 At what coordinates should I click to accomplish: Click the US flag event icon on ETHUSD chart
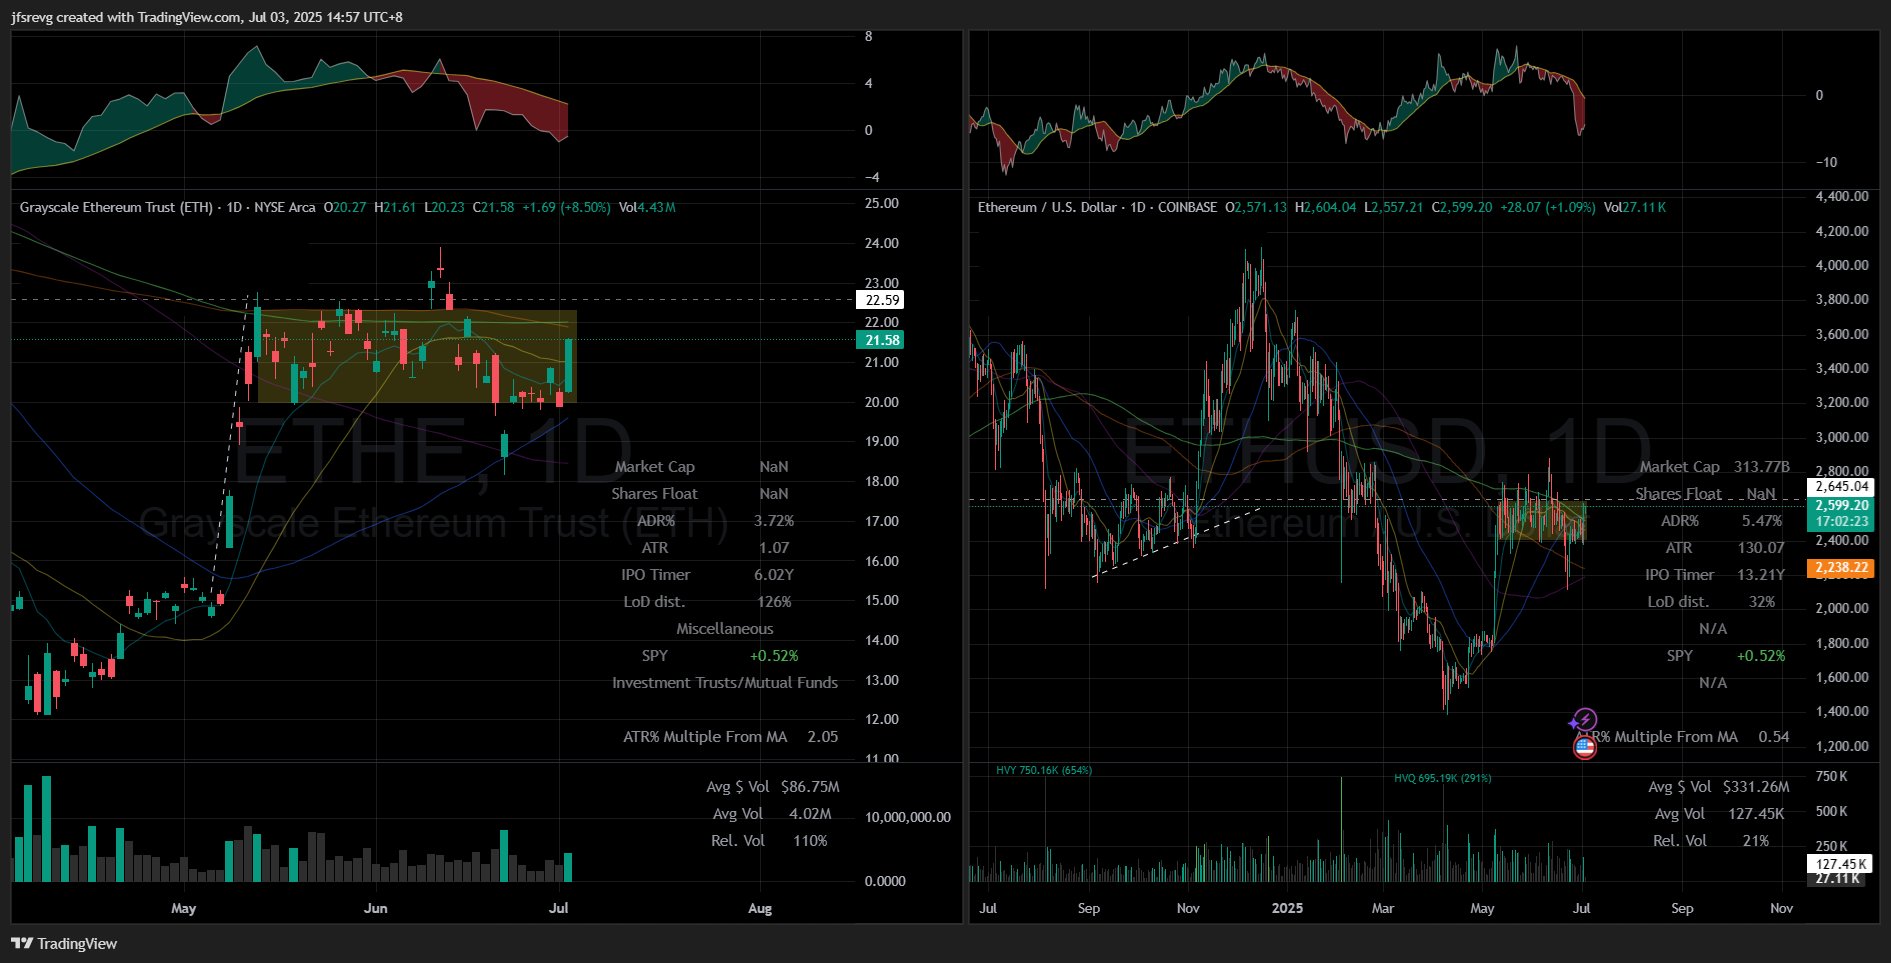(x=1584, y=747)
